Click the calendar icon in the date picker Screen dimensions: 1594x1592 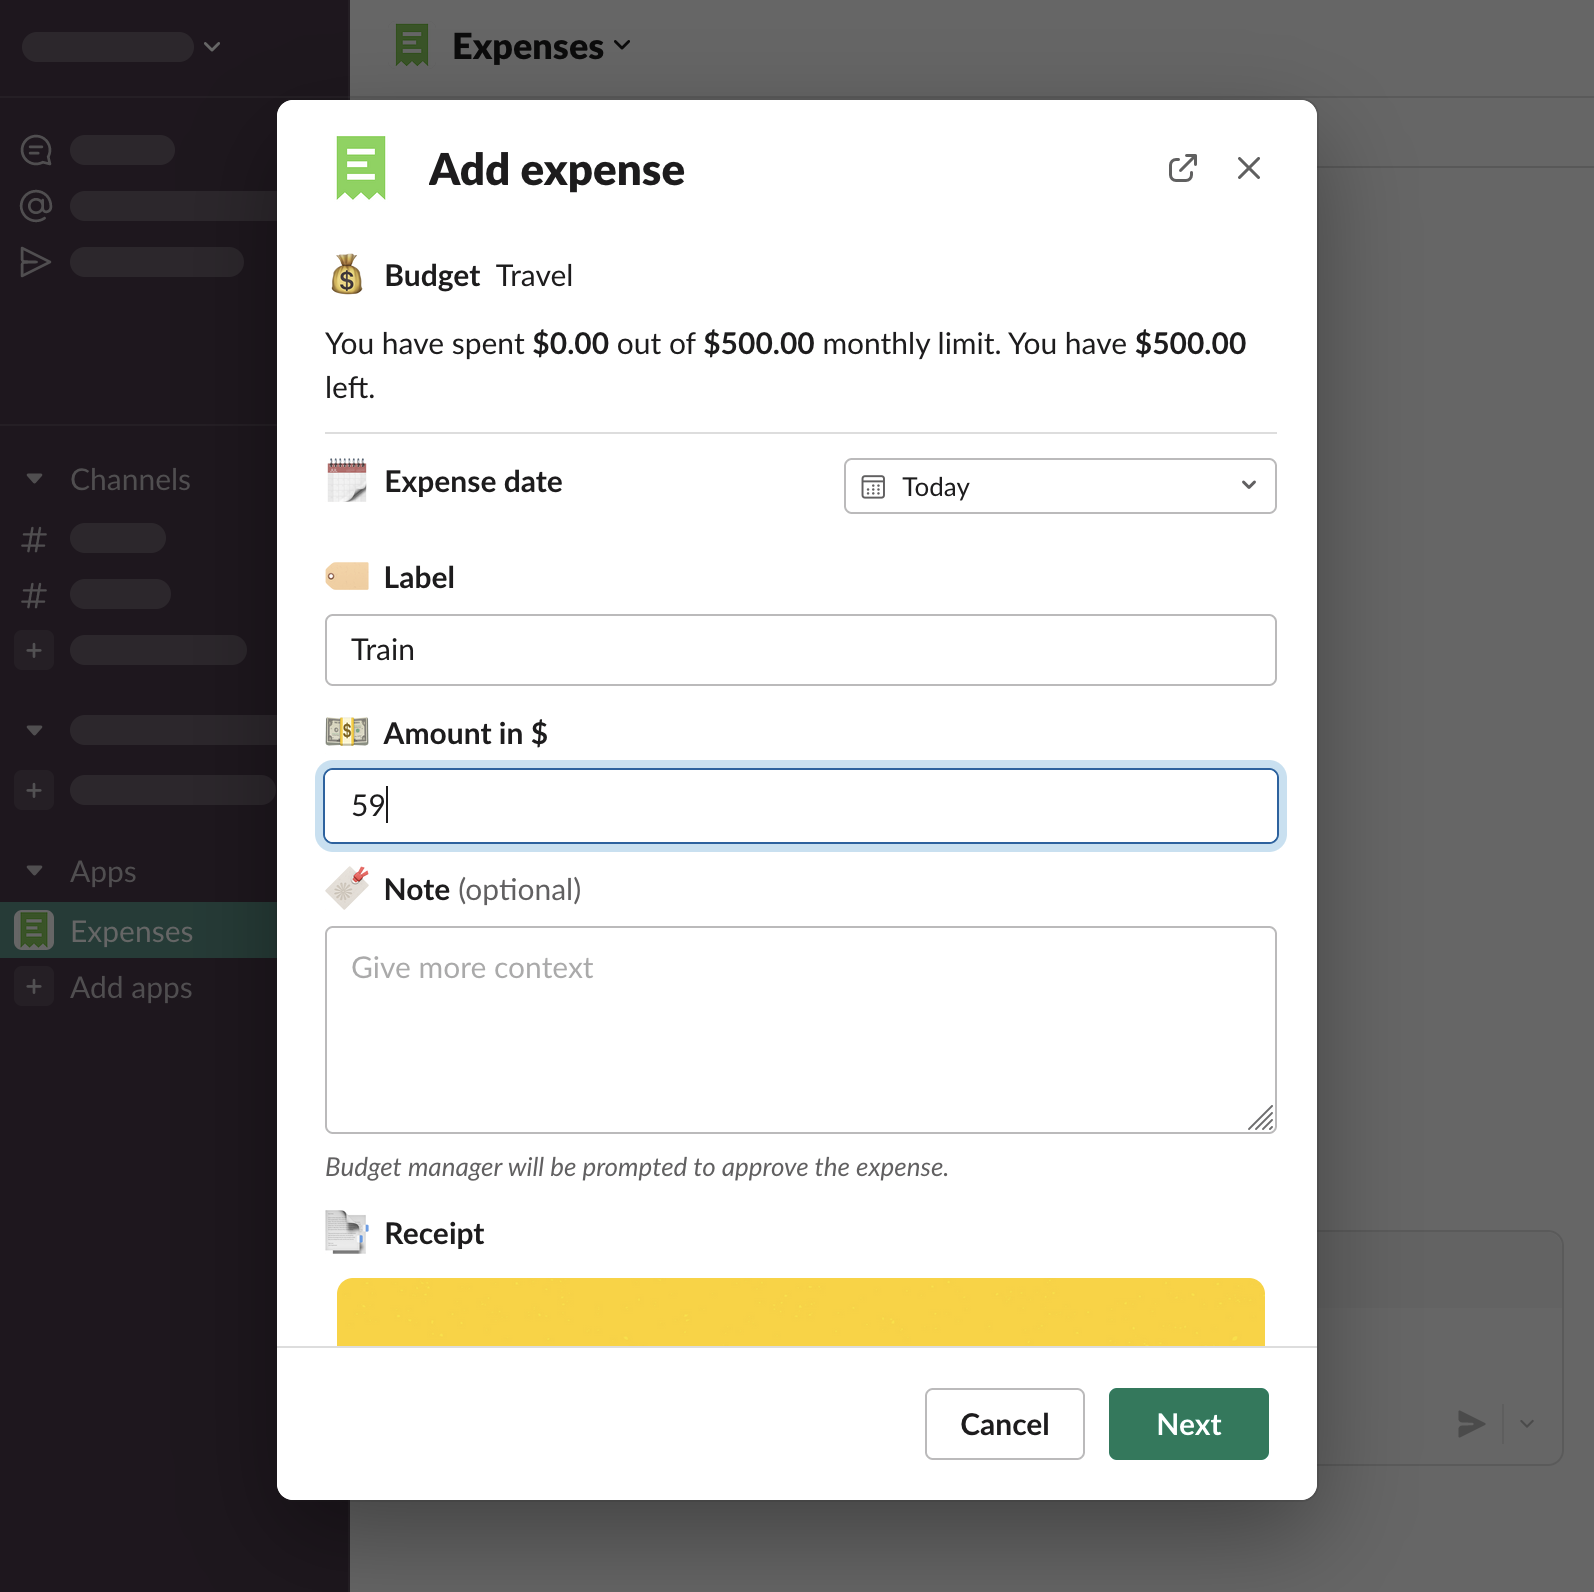873,487
